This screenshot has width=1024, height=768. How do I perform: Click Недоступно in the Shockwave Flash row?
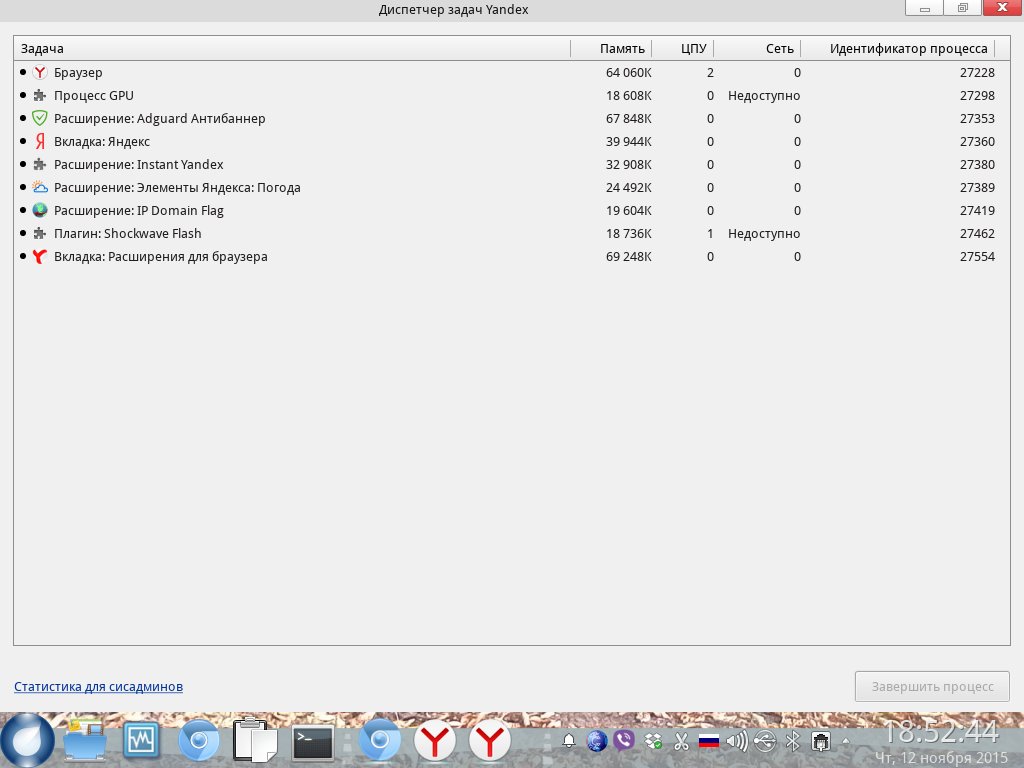coord(763,233)
